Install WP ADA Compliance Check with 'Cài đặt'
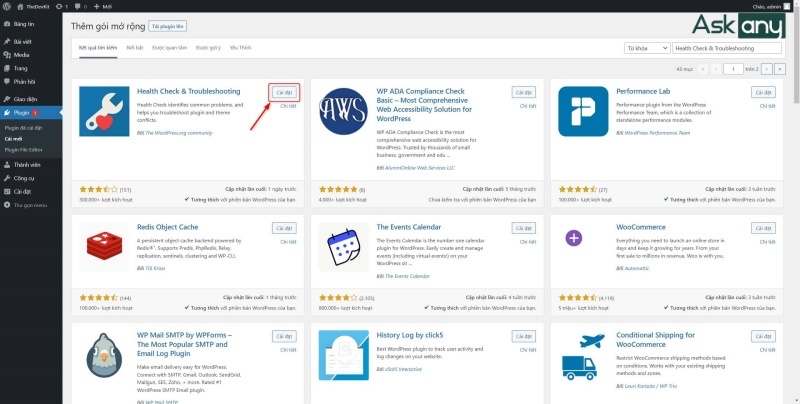The image size is (800, 404). [523, 92]
